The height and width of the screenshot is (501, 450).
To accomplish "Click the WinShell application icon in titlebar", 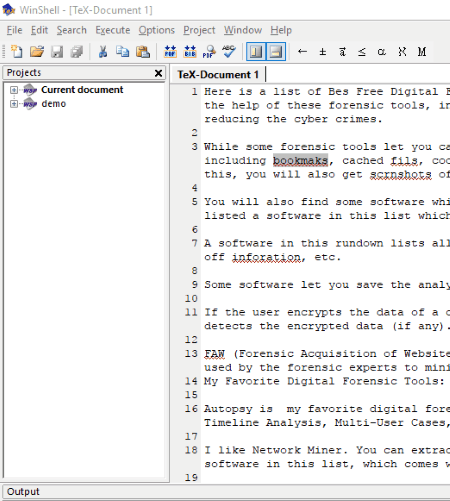I will pos(8,10).
